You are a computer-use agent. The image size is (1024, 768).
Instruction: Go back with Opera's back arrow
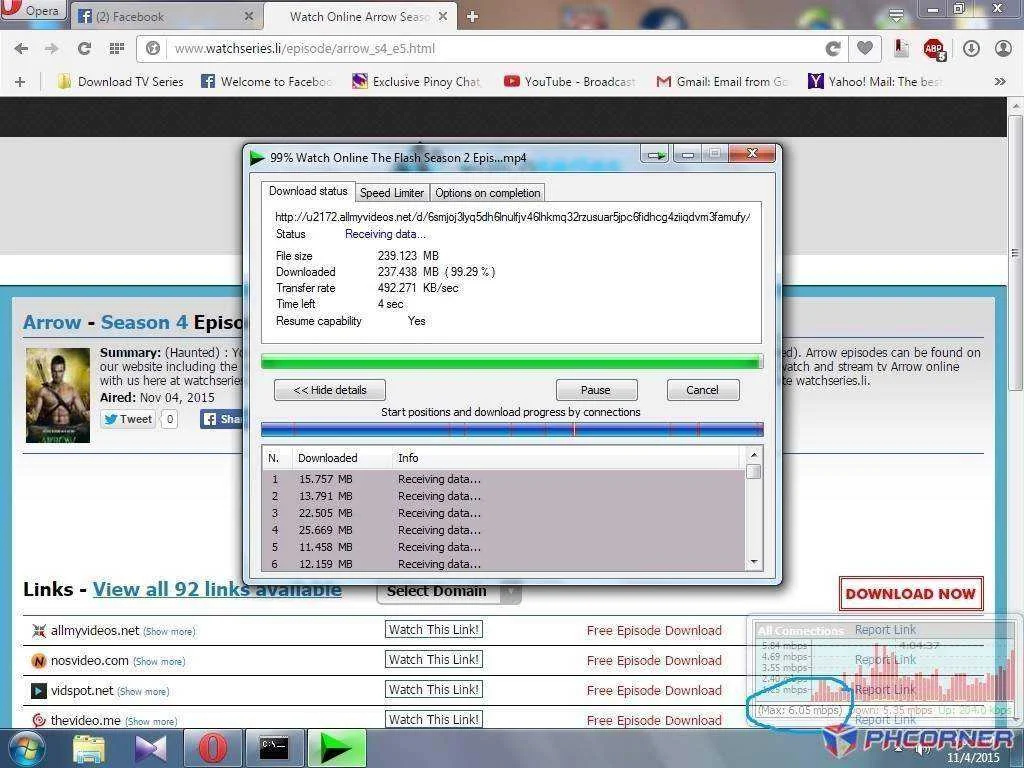coord(21,48)
